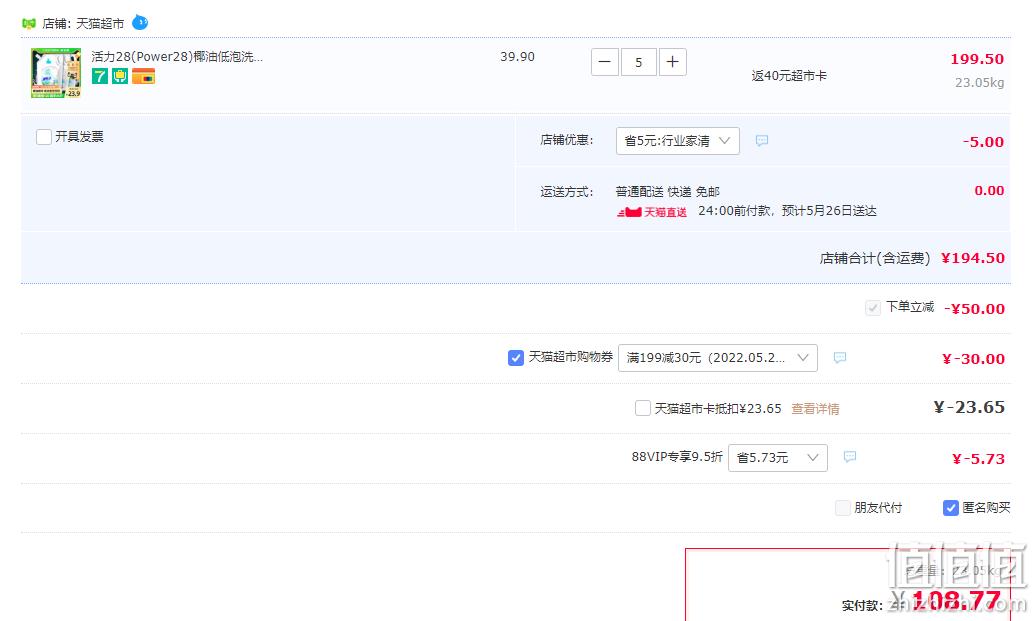Screen dimensions: 1036x621
Task: Click the quantity field showing 5
Action: click(x=639, y=62)
